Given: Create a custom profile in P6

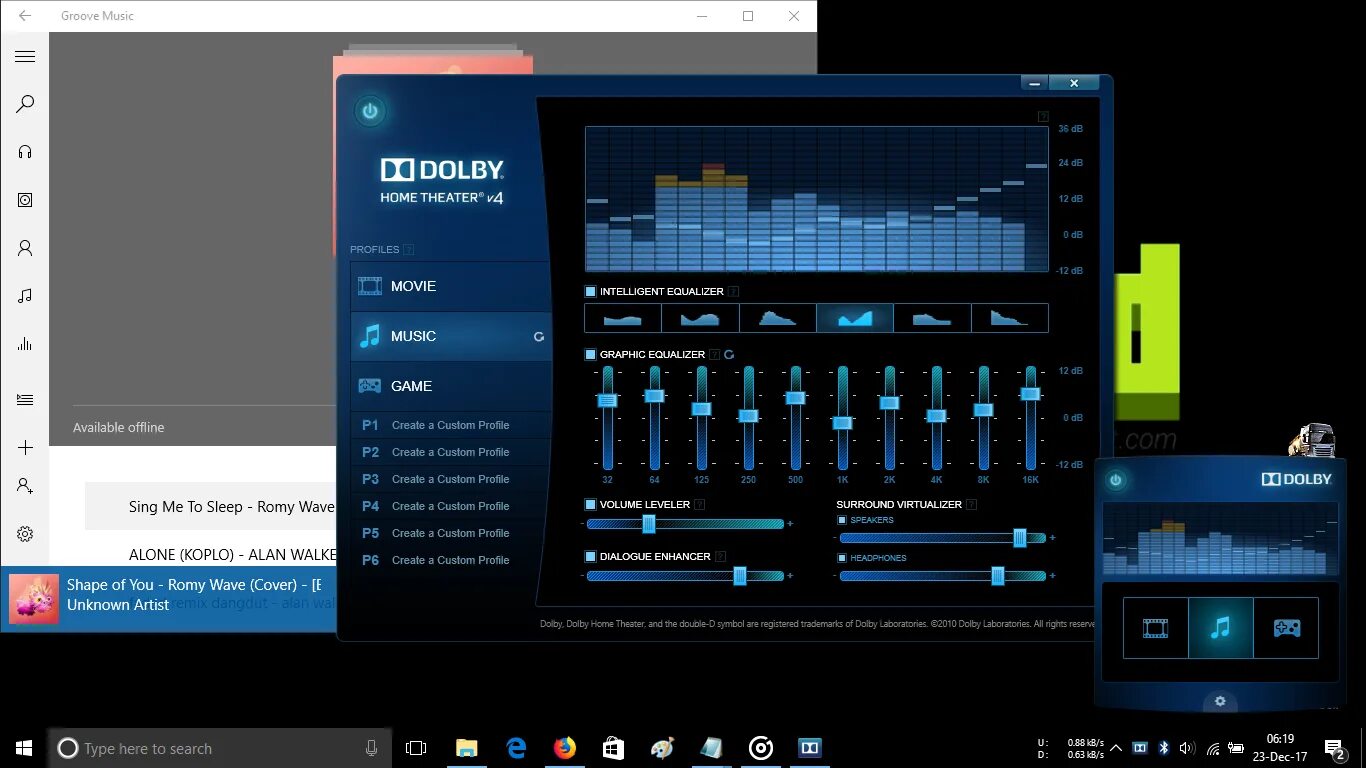Looking at the screenshot, I should click(450, 560).
